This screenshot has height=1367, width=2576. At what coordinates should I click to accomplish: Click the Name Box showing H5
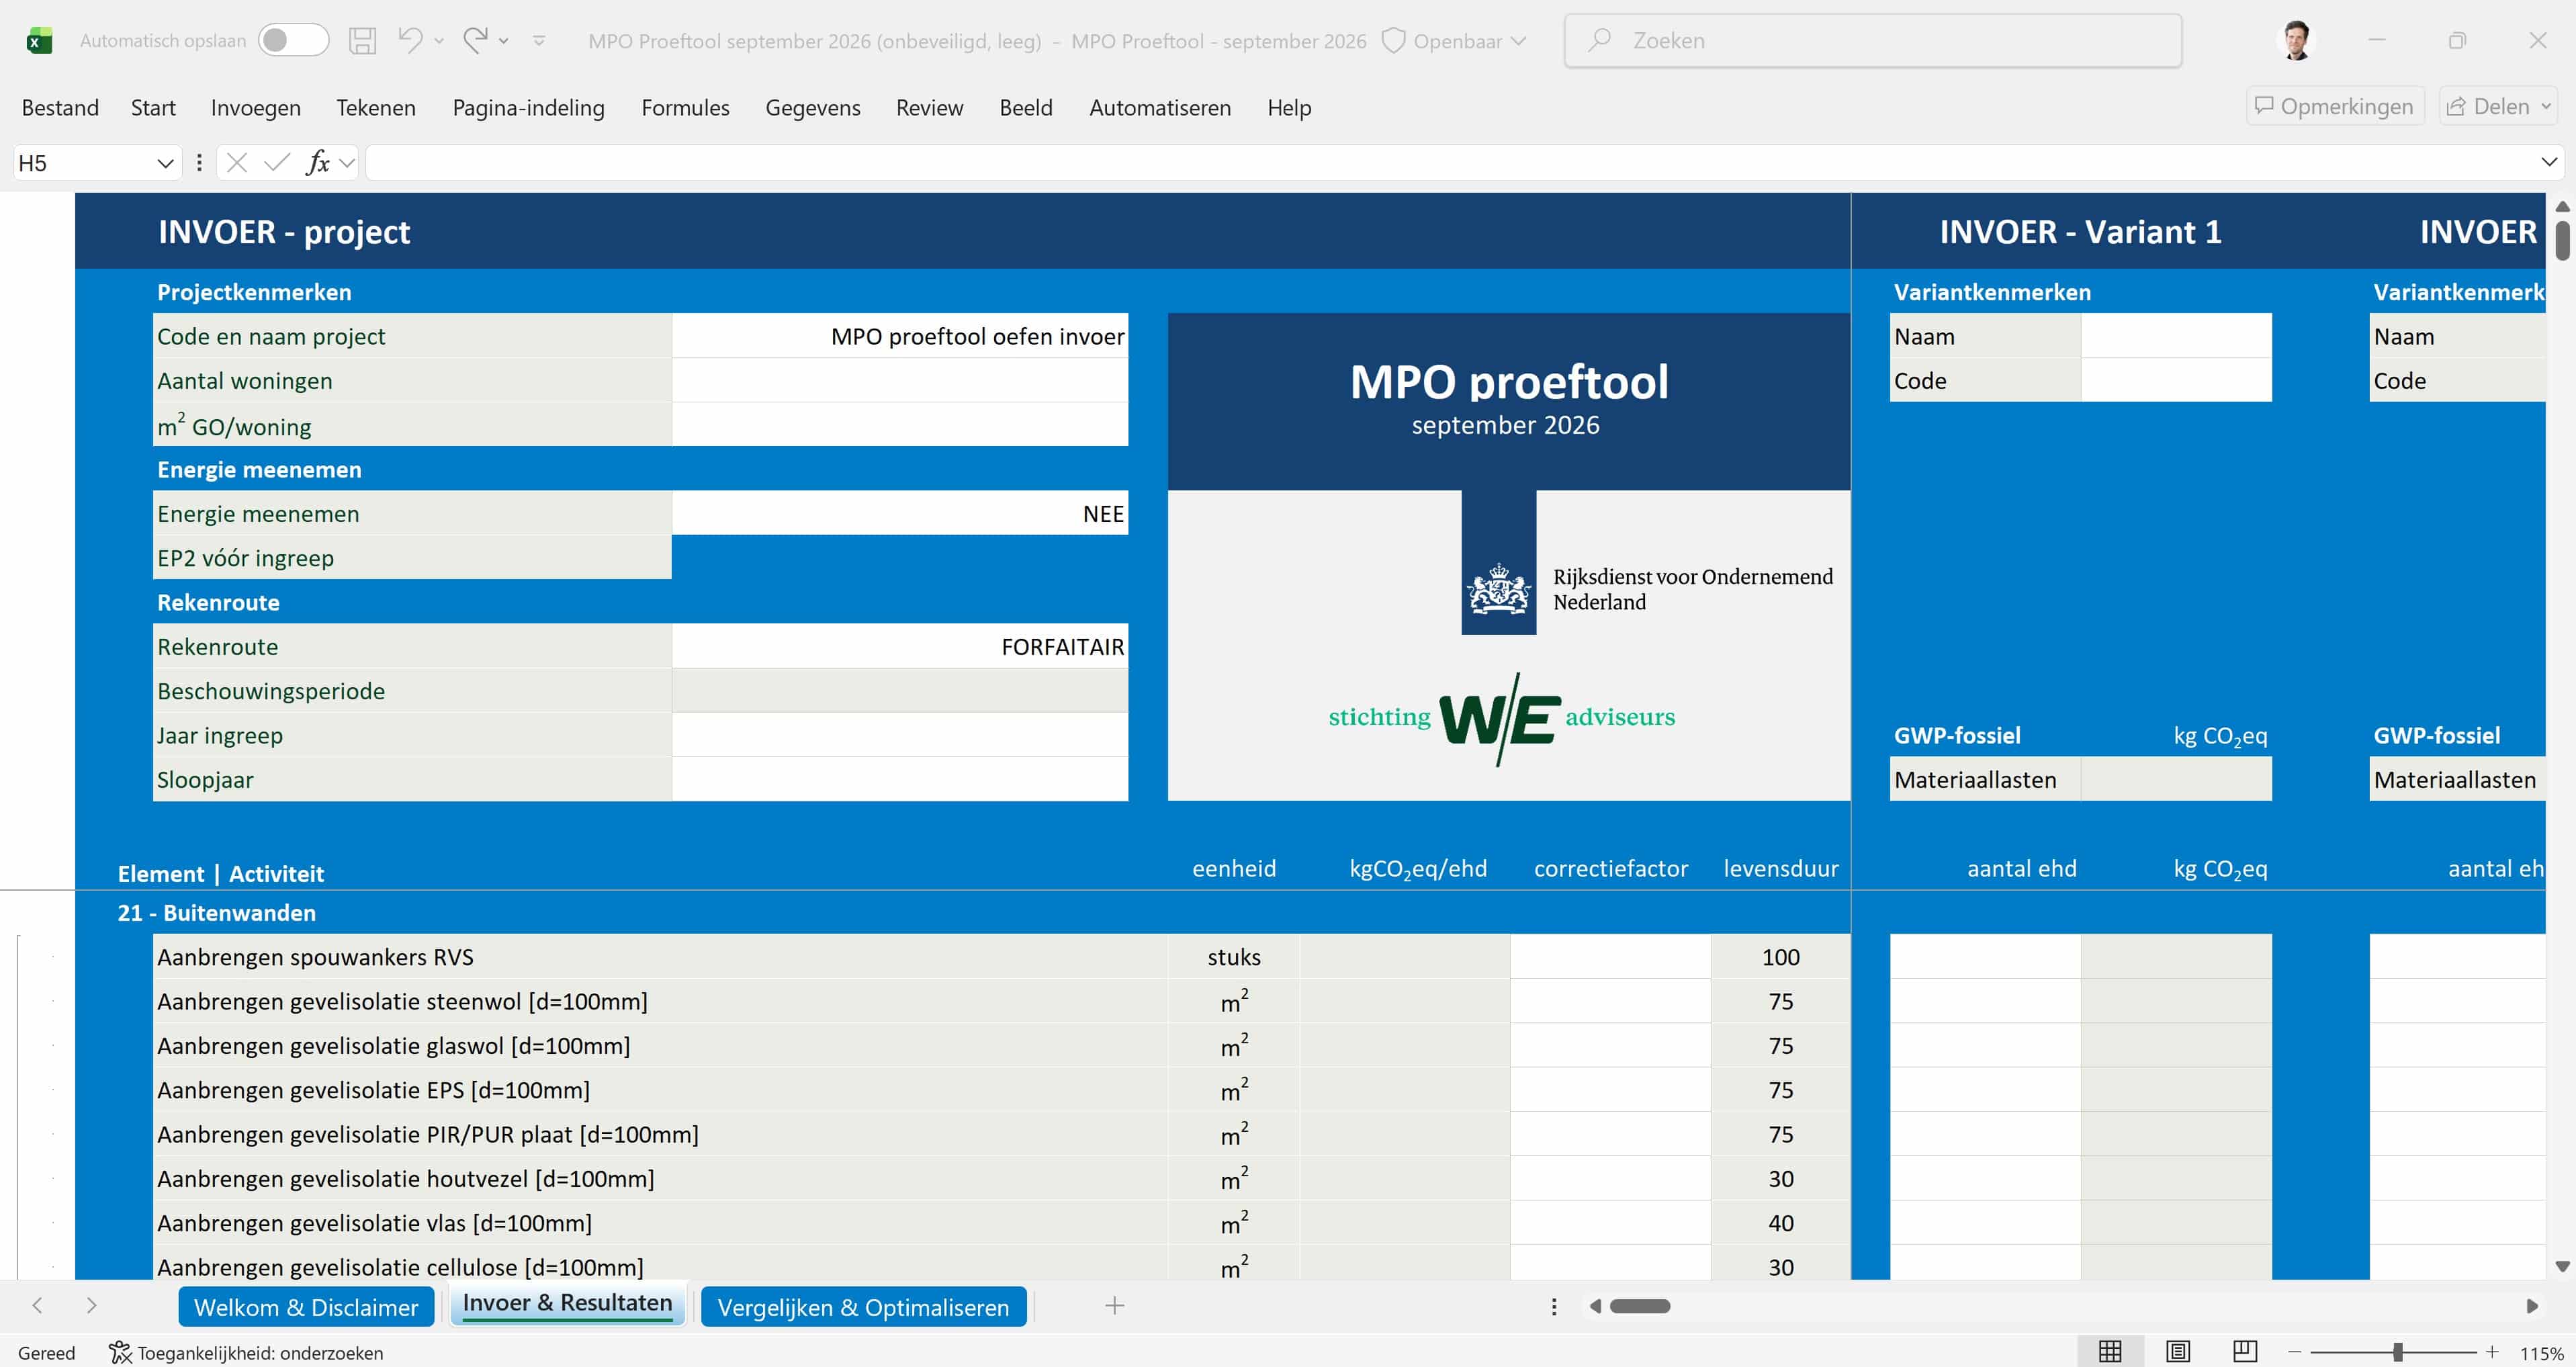(x=82, y=163)
